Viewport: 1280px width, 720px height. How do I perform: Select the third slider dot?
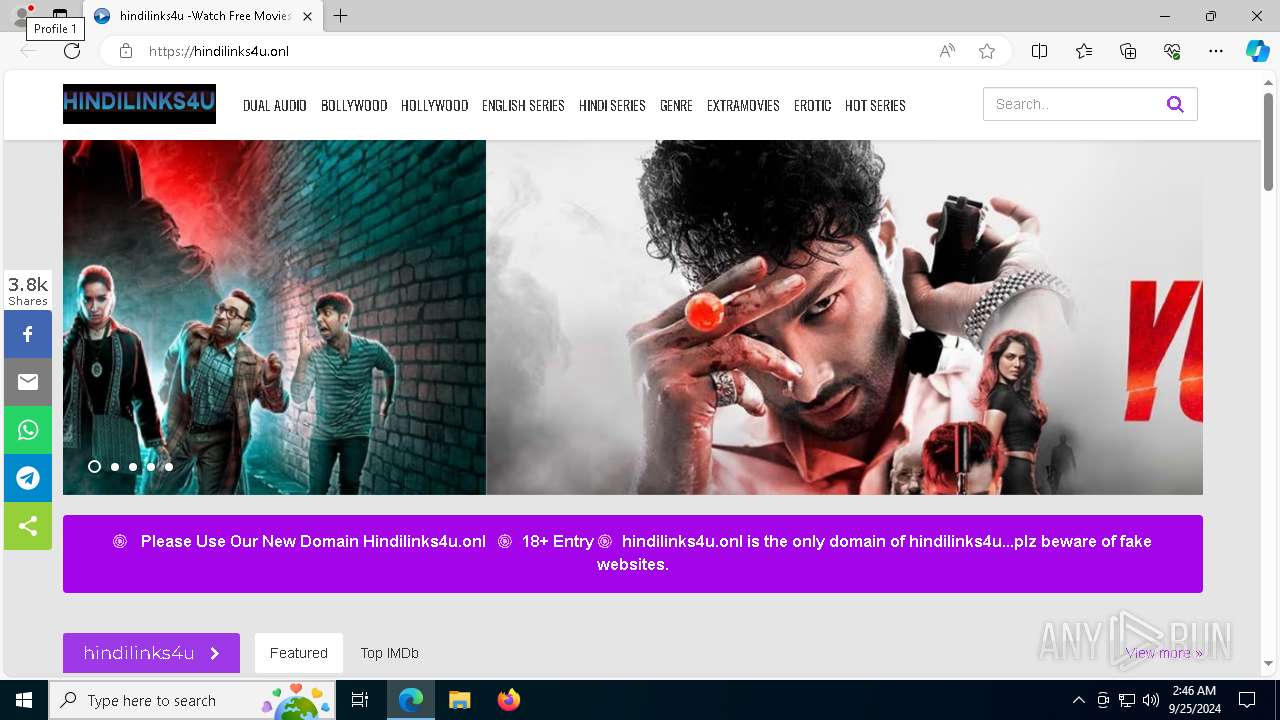coord(133,467)
